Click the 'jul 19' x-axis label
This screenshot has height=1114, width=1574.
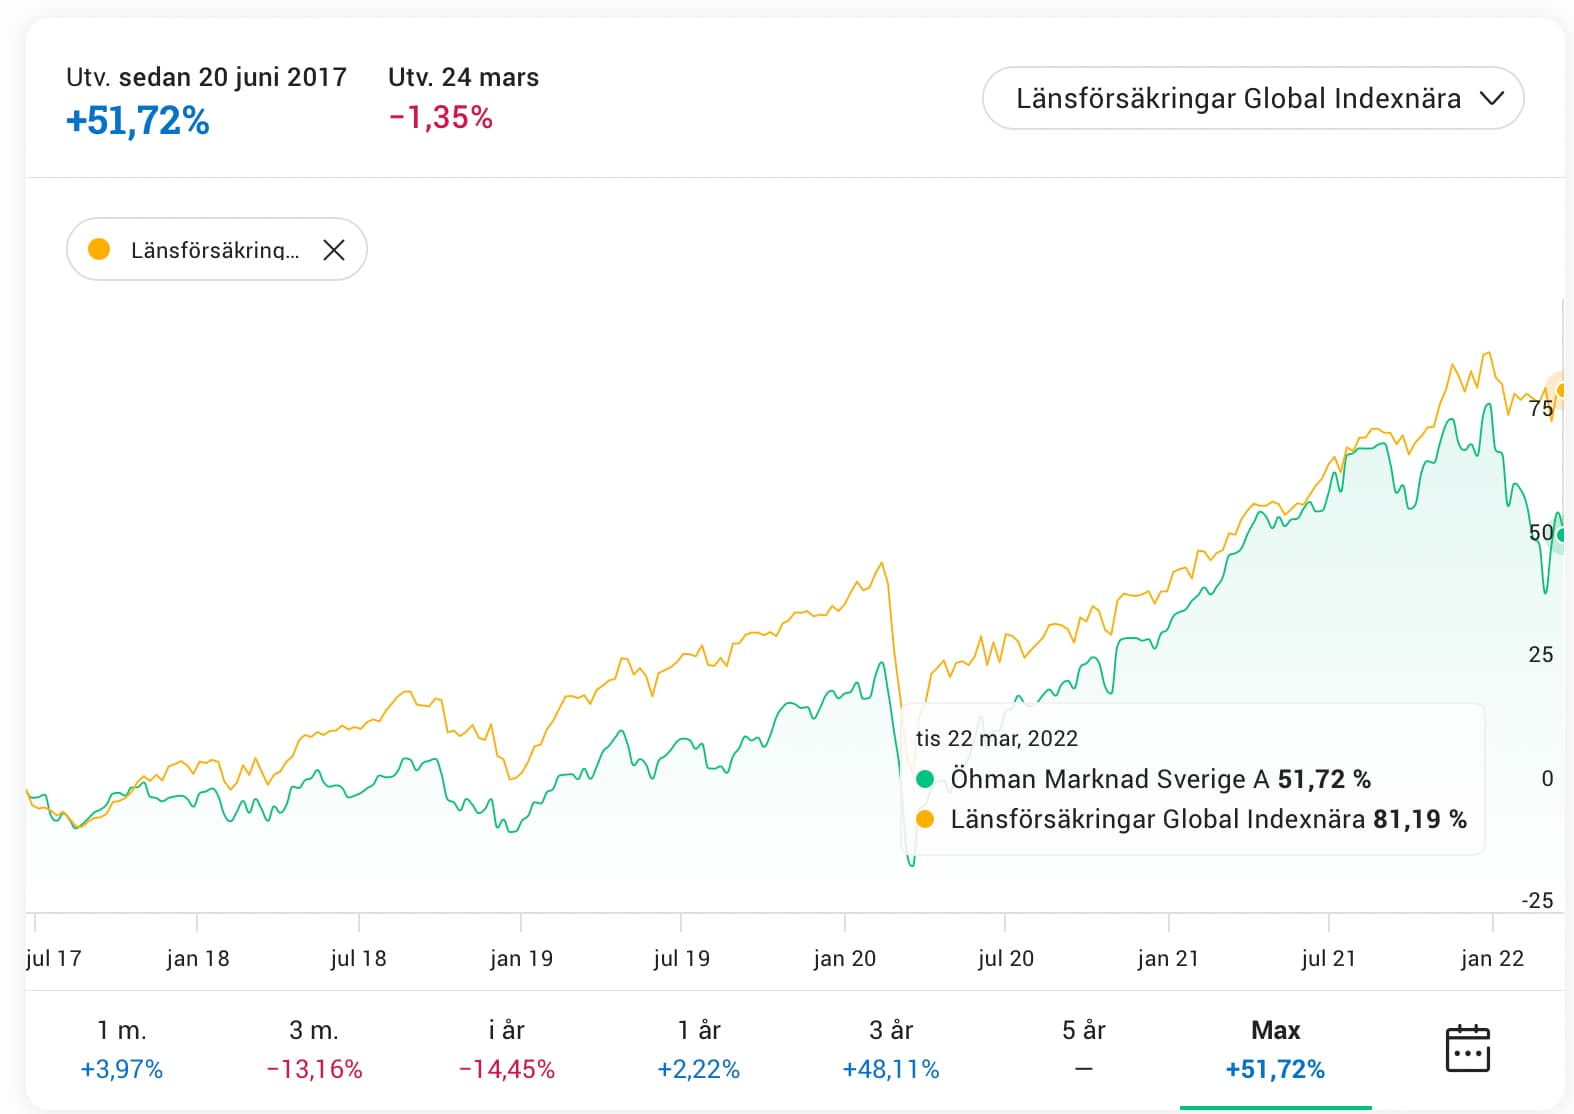click(682, 958)
